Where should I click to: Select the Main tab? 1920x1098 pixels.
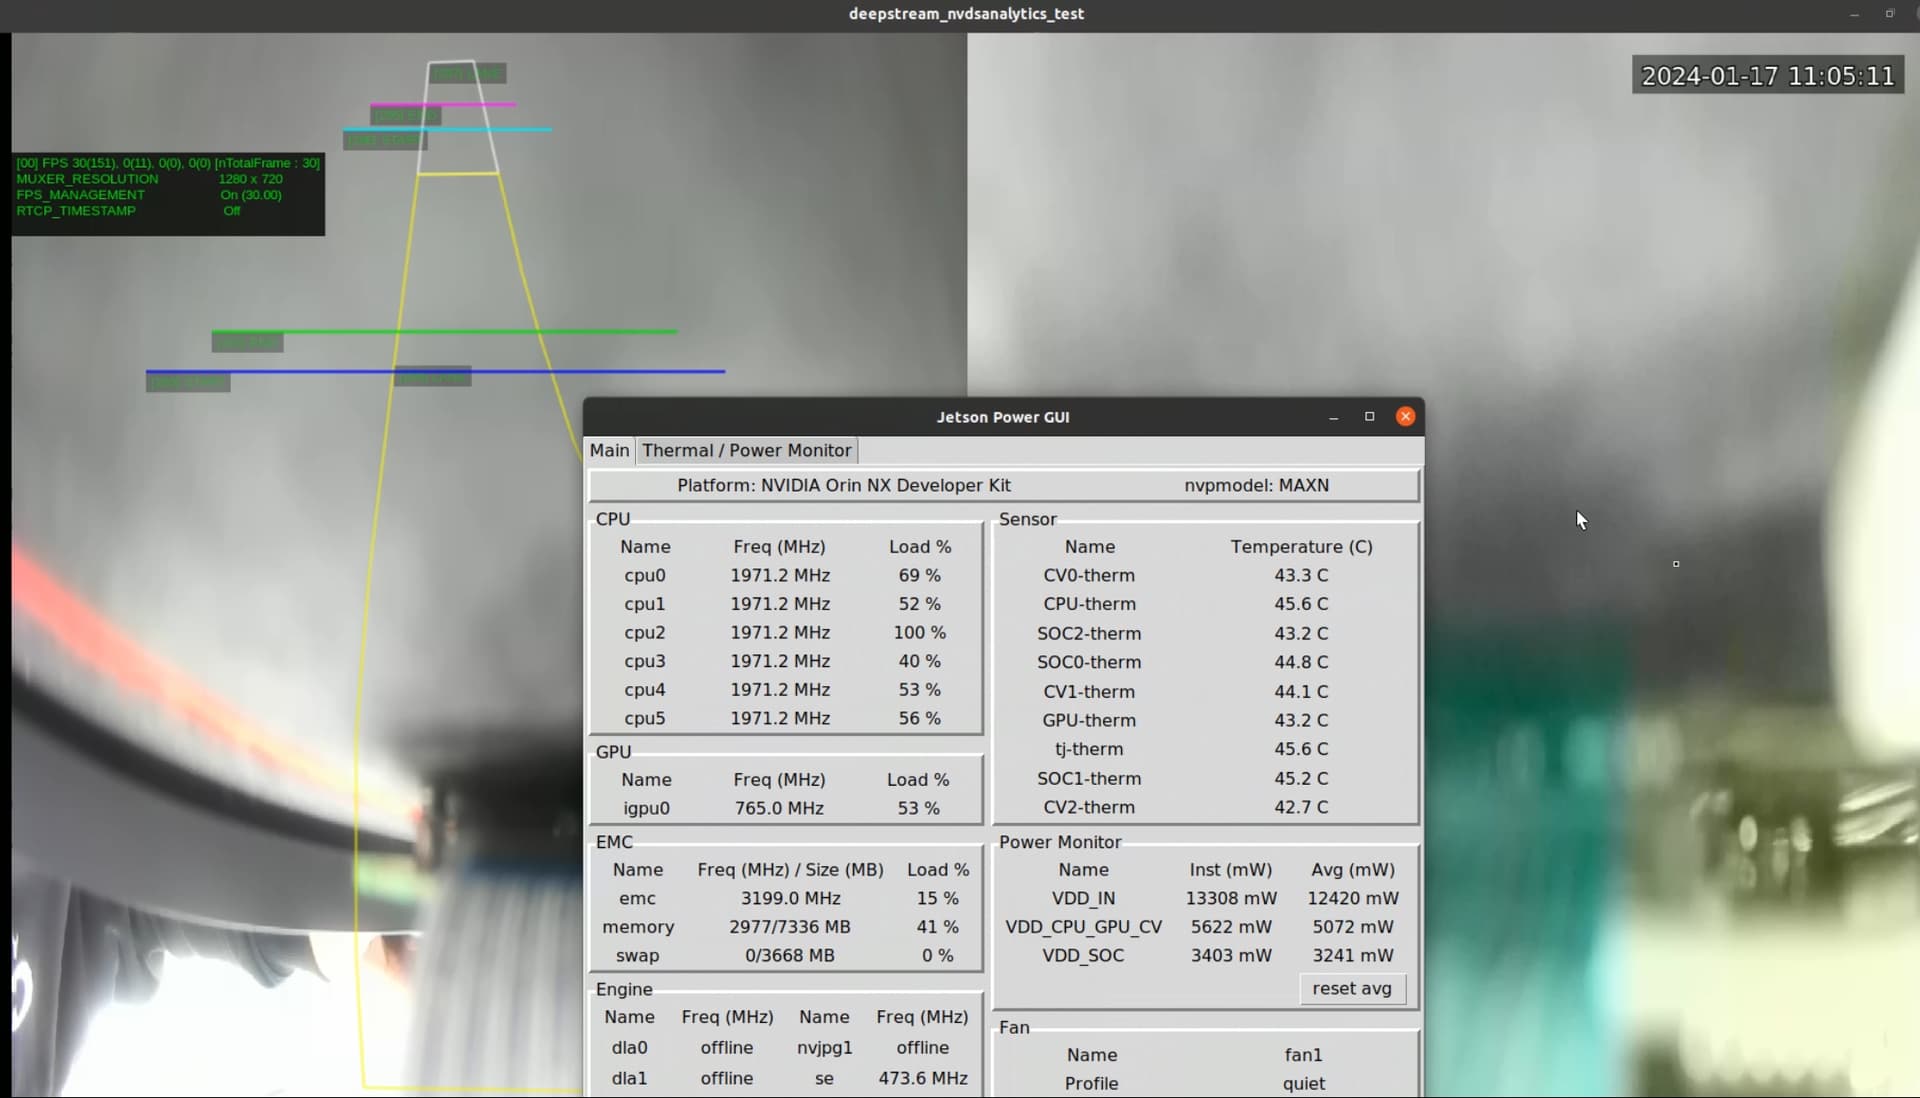pyautogui.click(x=609, y=450)
